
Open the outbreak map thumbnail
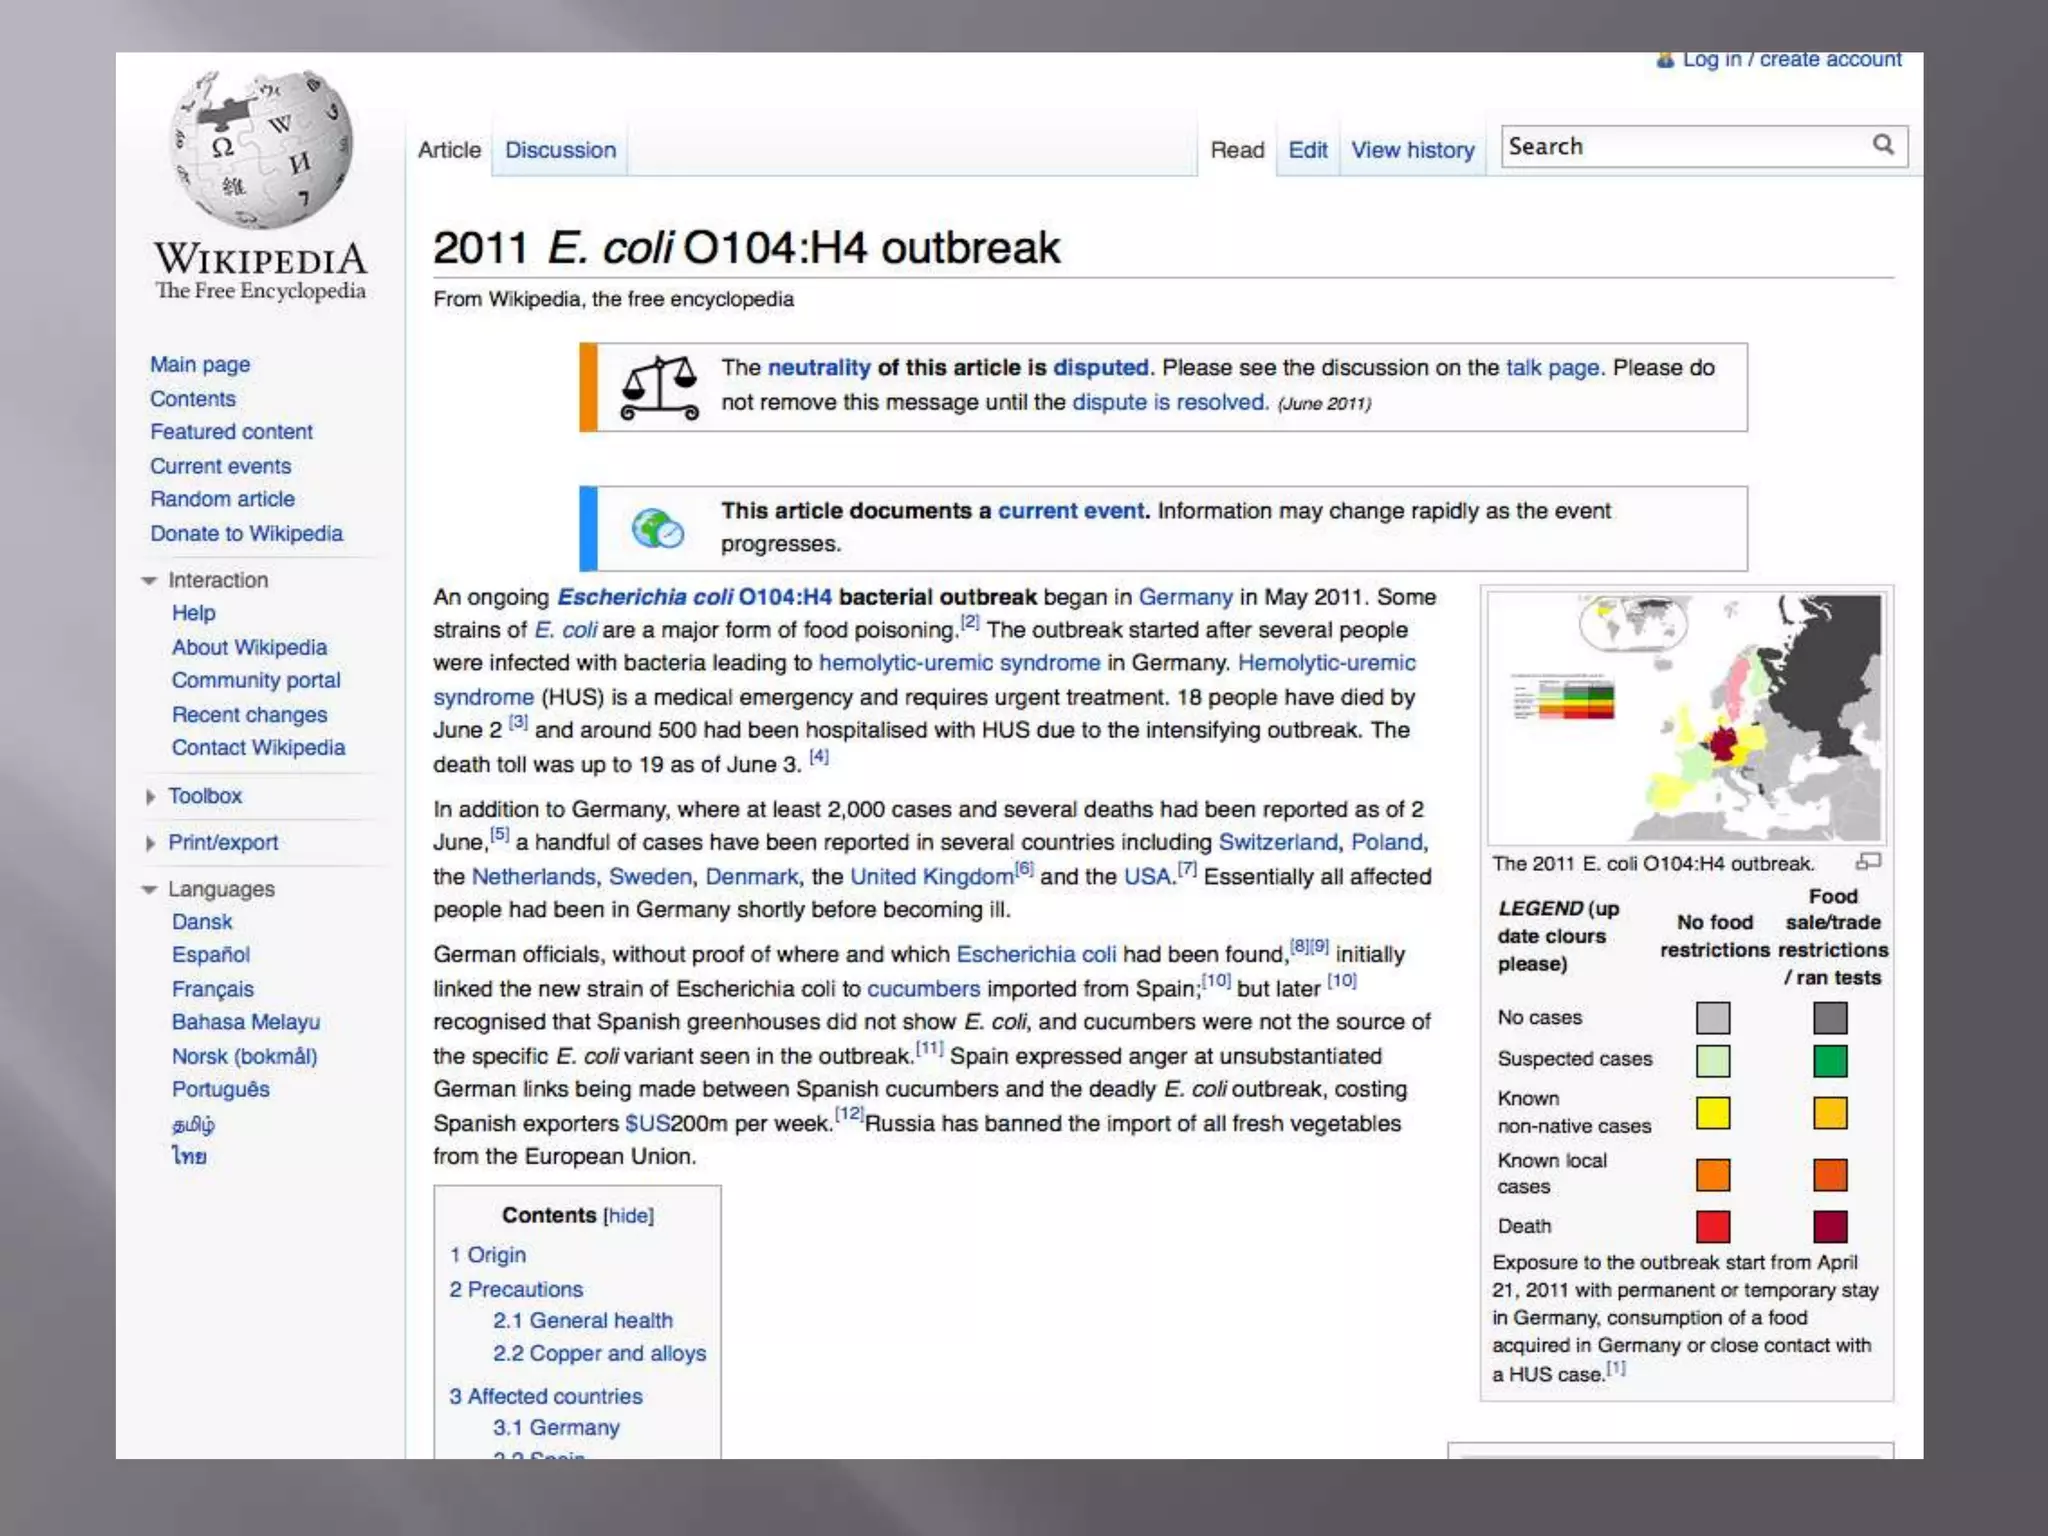pos(1685,717)
